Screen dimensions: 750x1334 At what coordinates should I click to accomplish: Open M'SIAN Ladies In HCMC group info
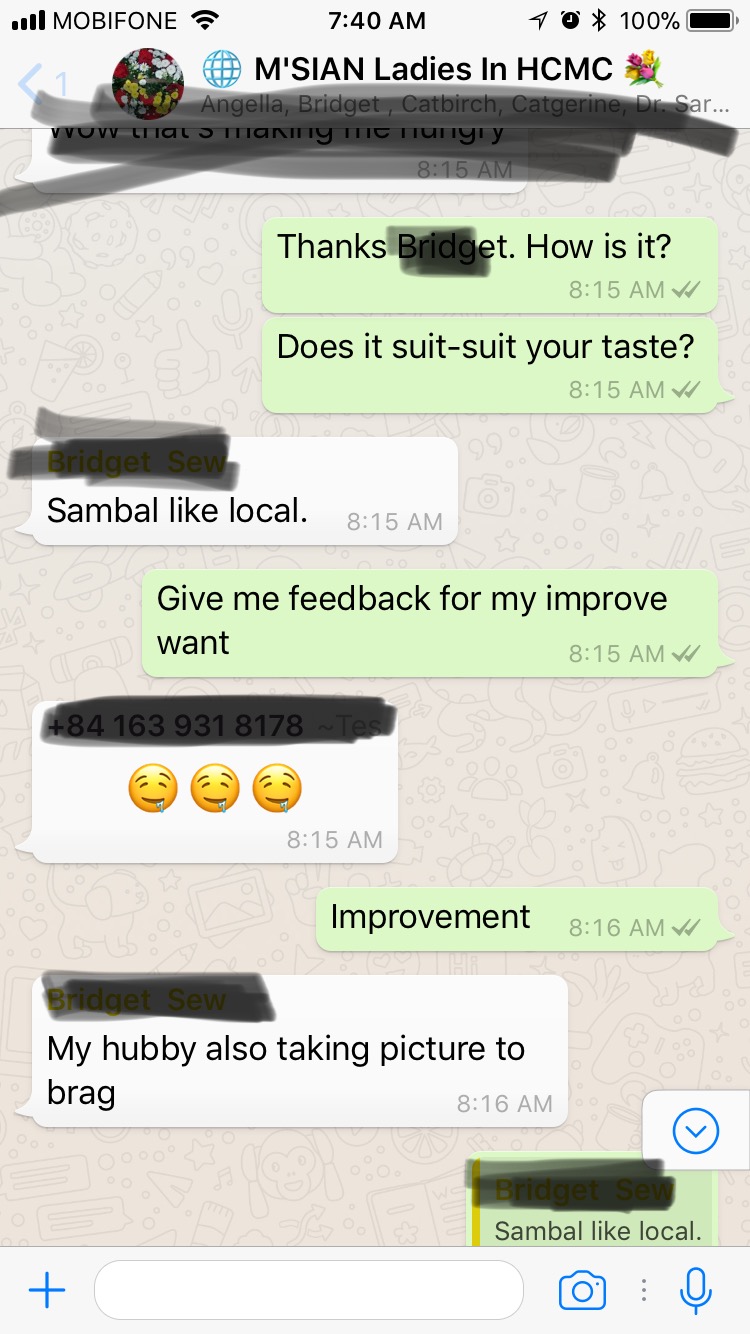[432, 69]
